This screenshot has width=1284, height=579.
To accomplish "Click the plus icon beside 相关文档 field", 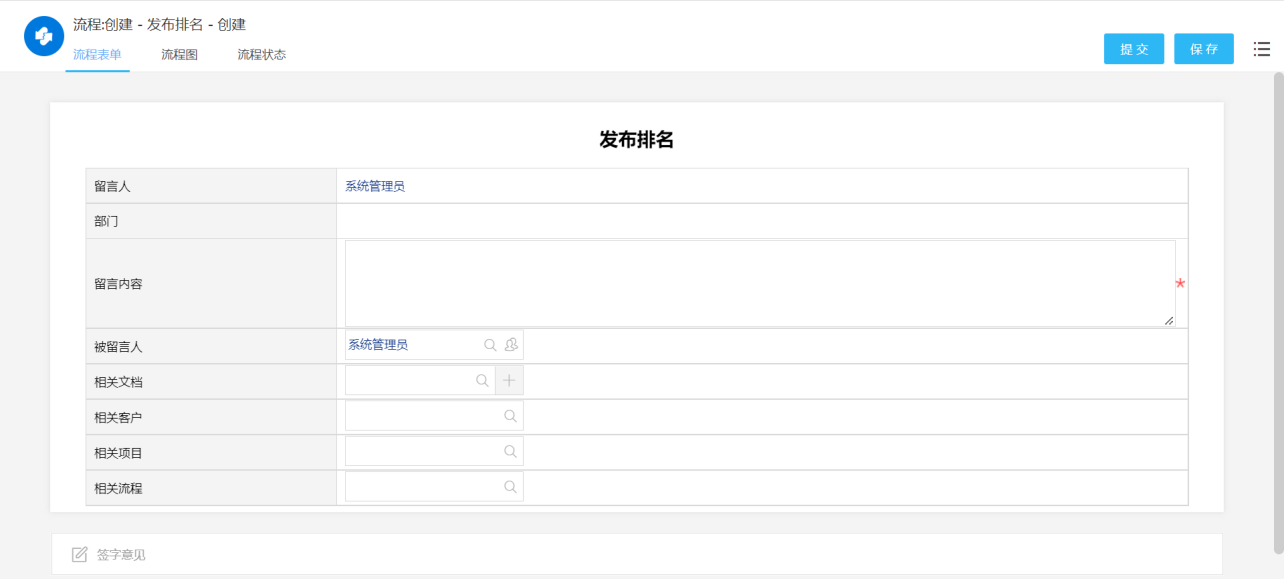I will (509, 380).
